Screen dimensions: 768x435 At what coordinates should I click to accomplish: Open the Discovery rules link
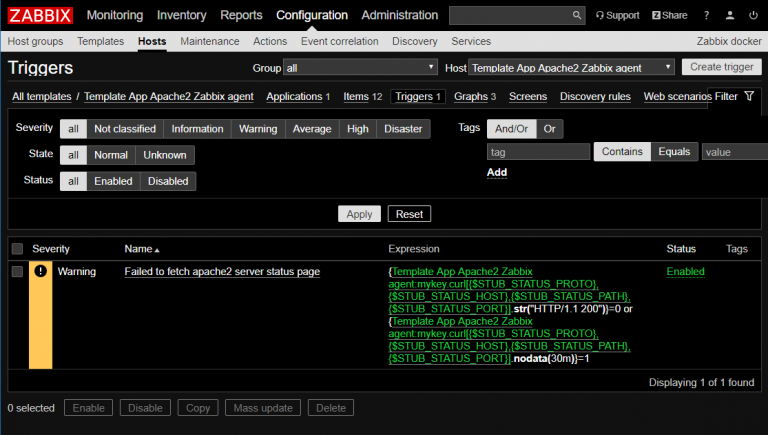pyautogui.click(x=595, y=97)
